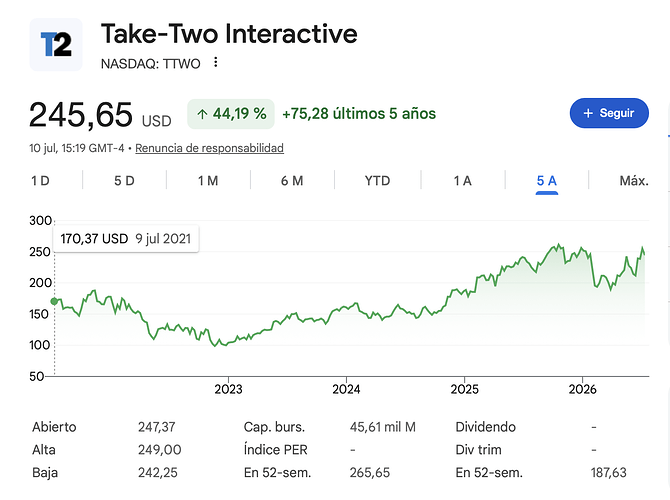
Task: Click the +75,28 últimos 5 años text
Action: point(359,114)
